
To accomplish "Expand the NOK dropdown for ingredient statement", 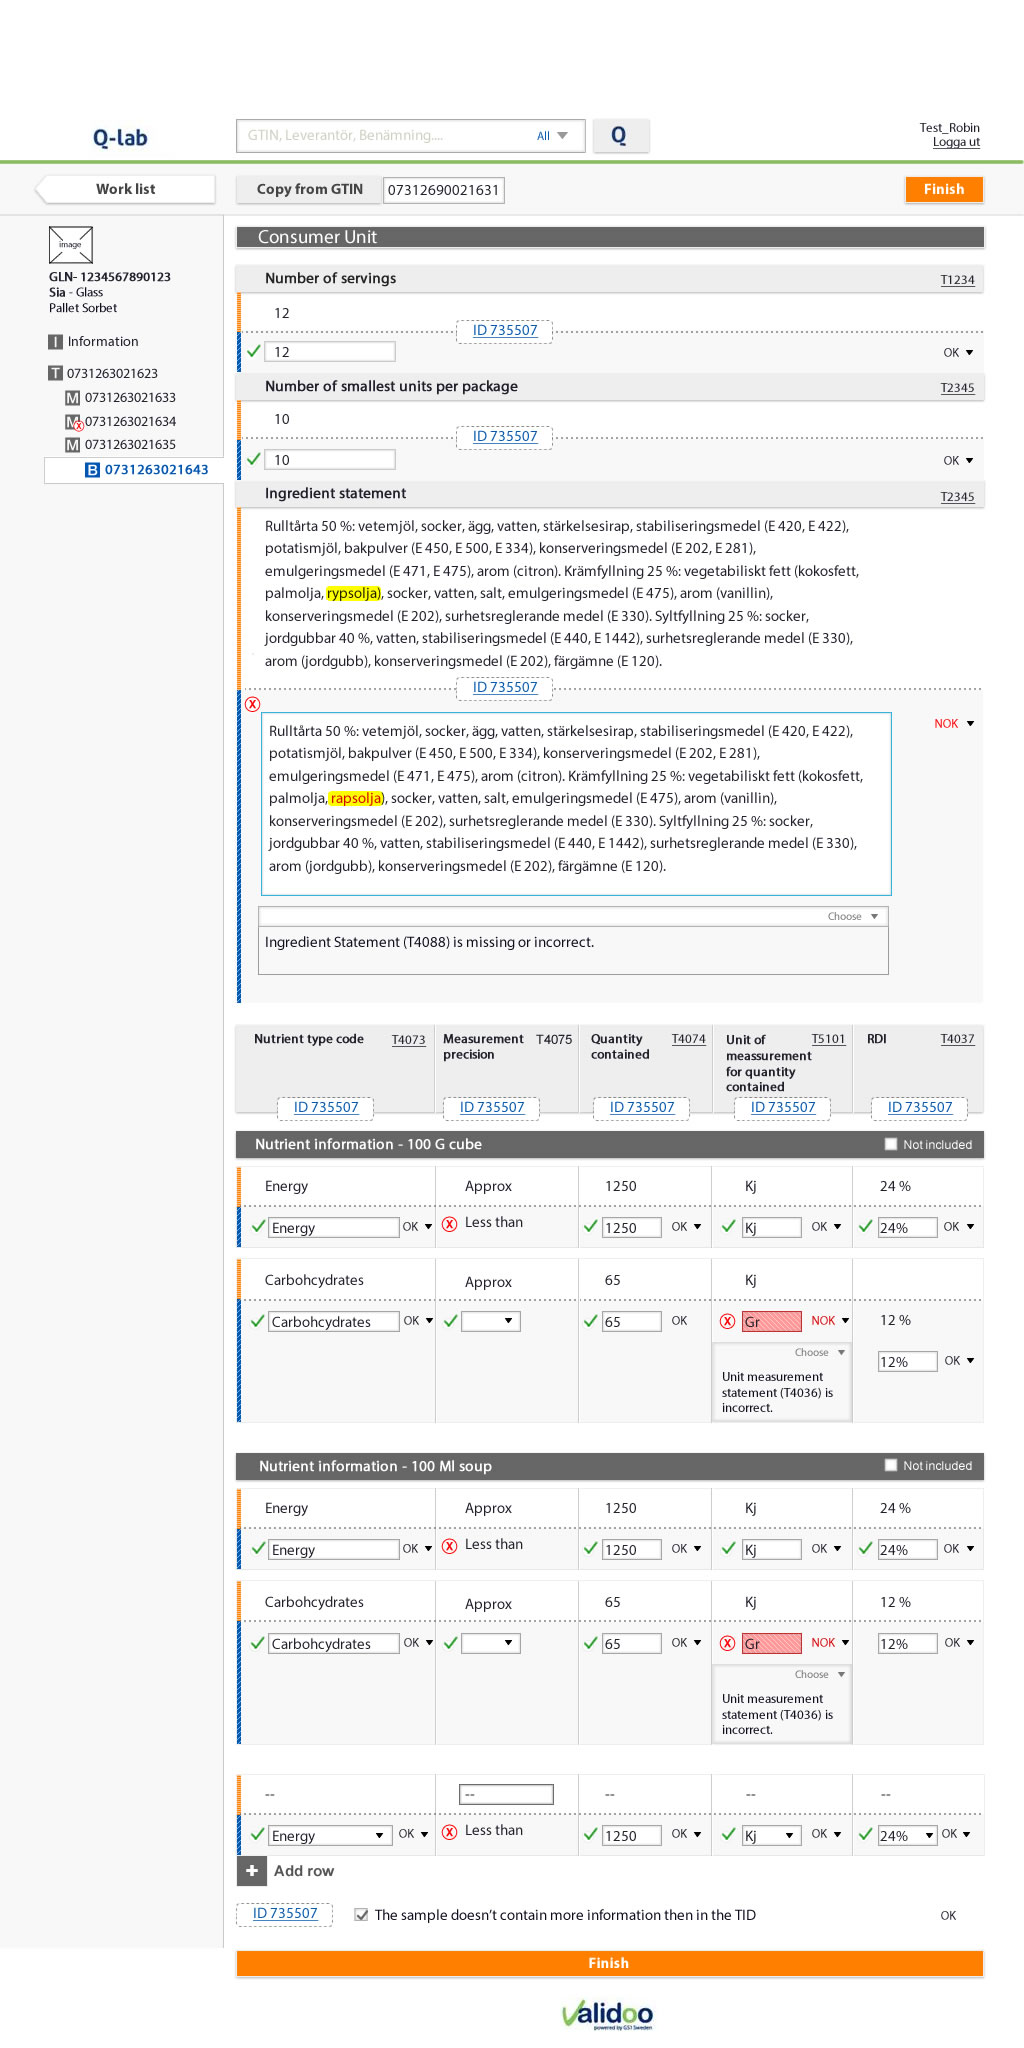I will click(x=954, y=723).
